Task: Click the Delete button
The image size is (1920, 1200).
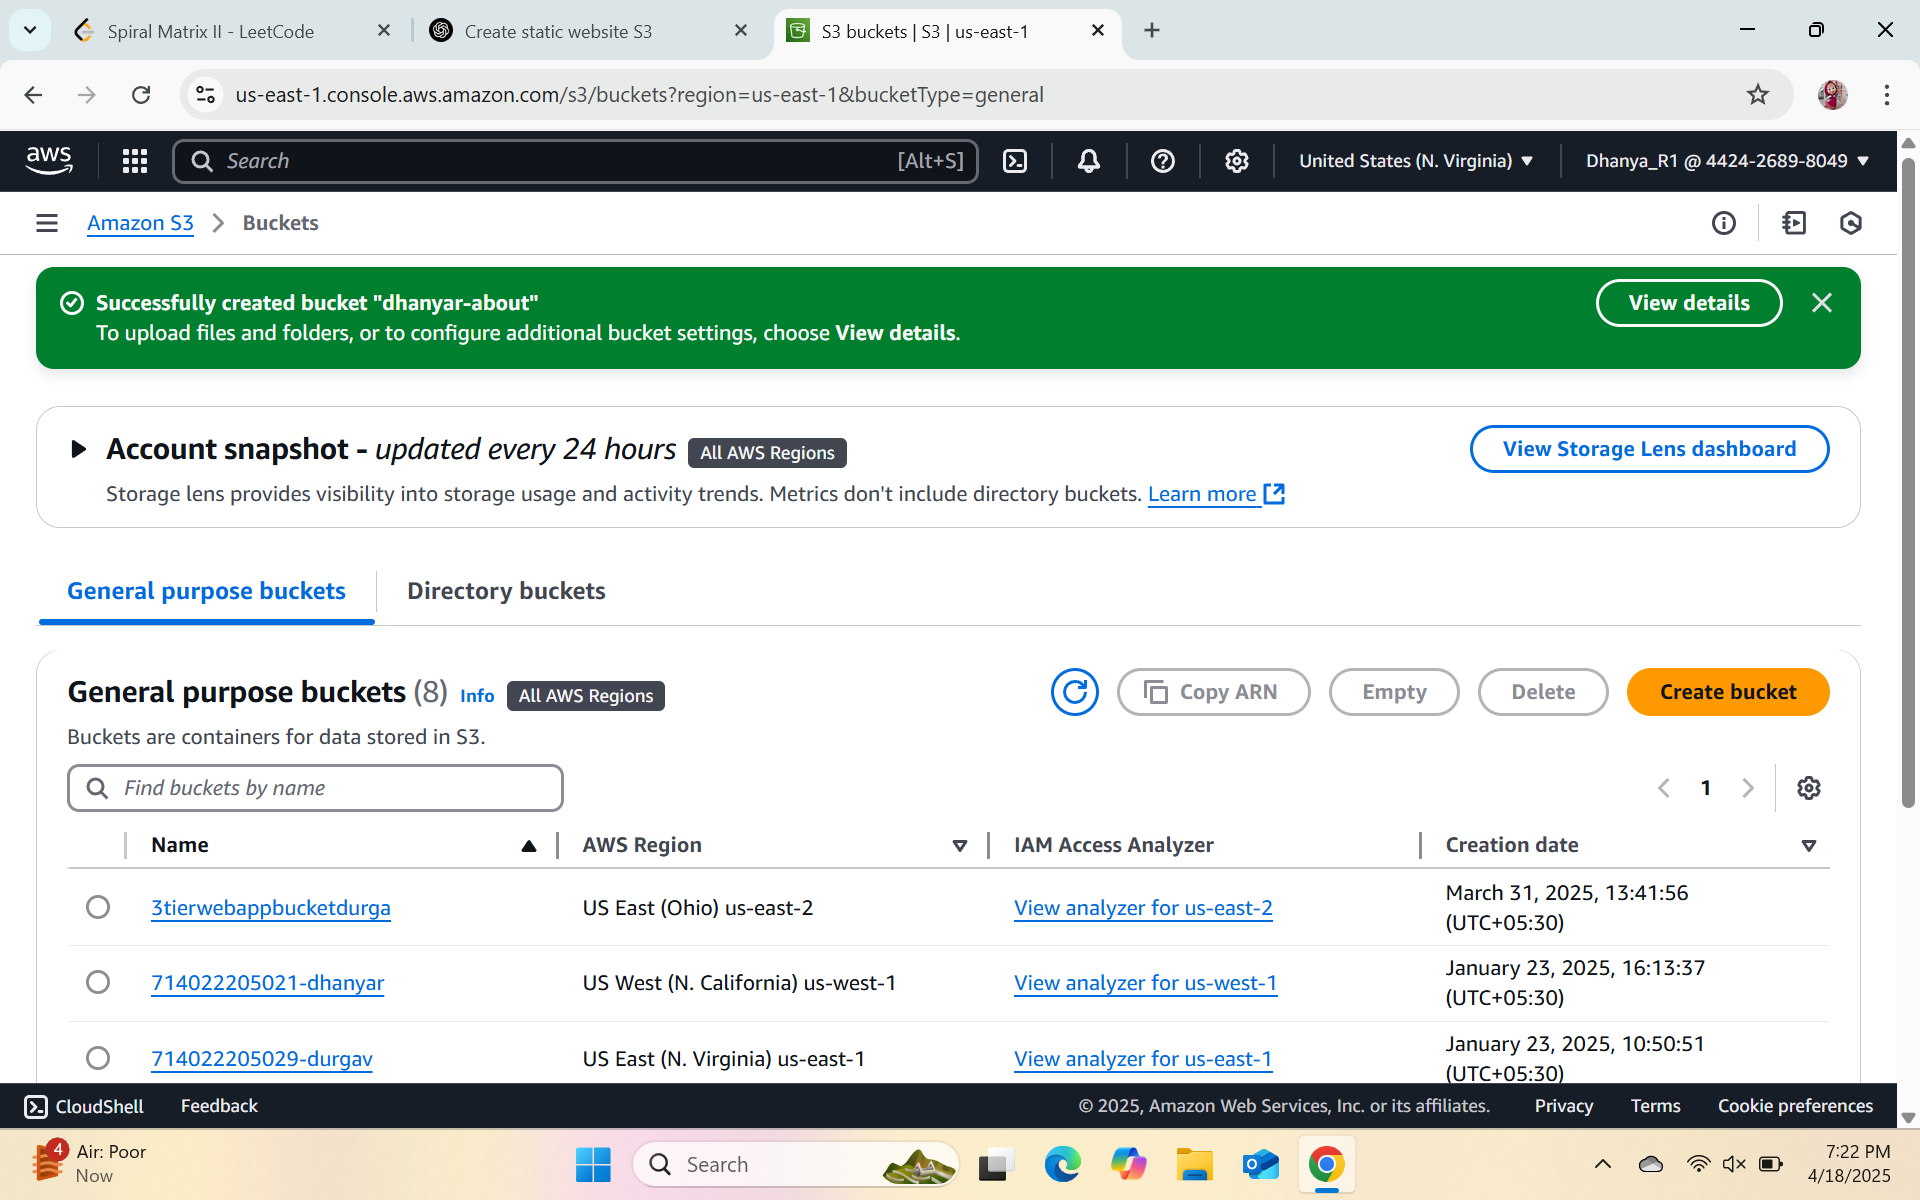Action: pos(1543,692)
